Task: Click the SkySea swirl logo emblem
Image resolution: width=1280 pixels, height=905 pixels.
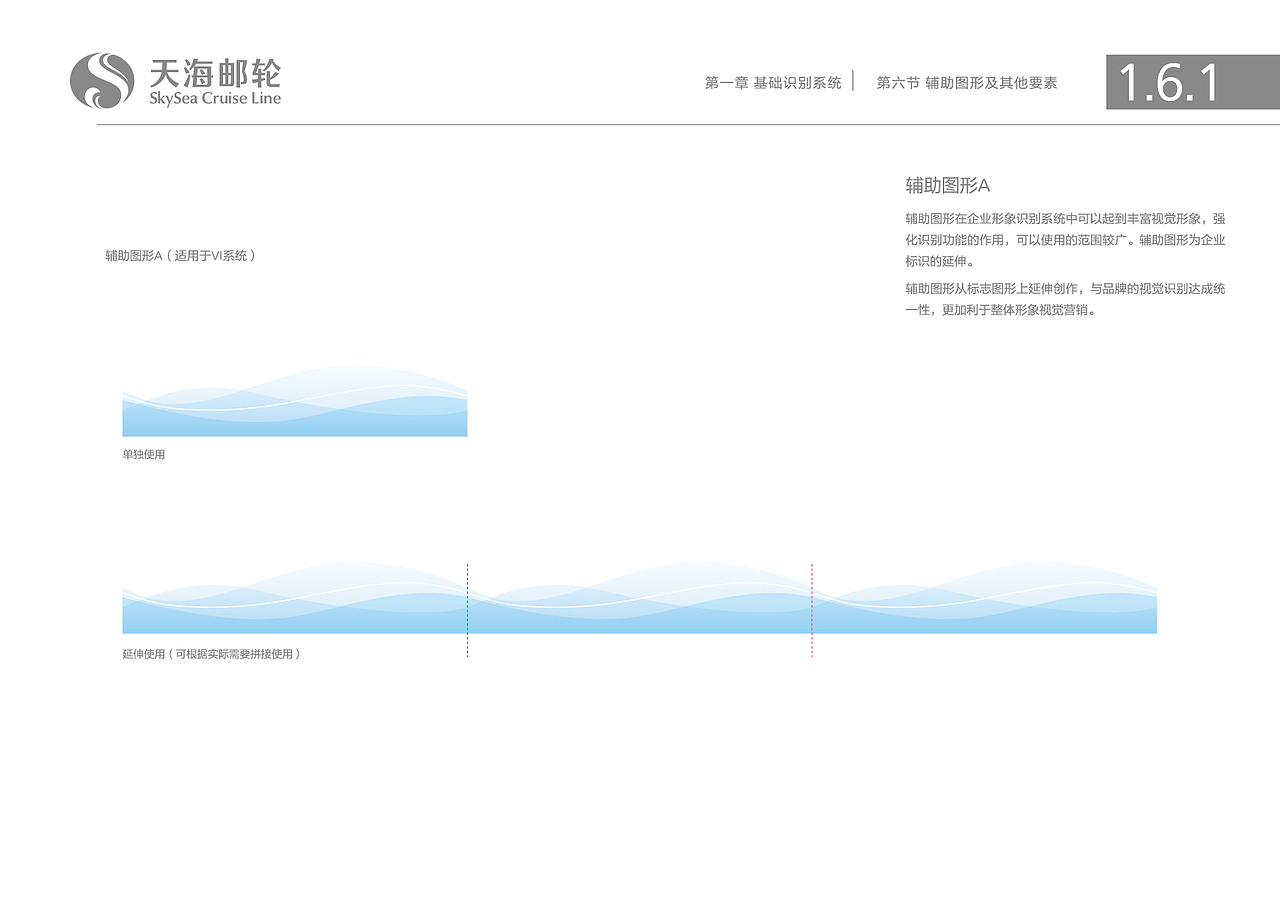Action: (102, 81)
